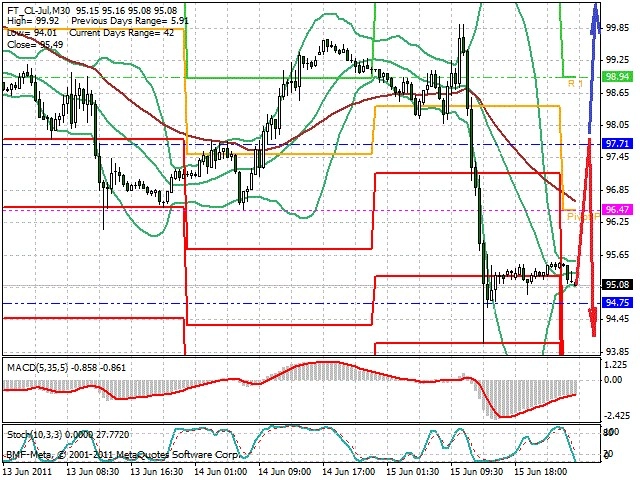Click the blue 94.75 price label

[617, 303]
